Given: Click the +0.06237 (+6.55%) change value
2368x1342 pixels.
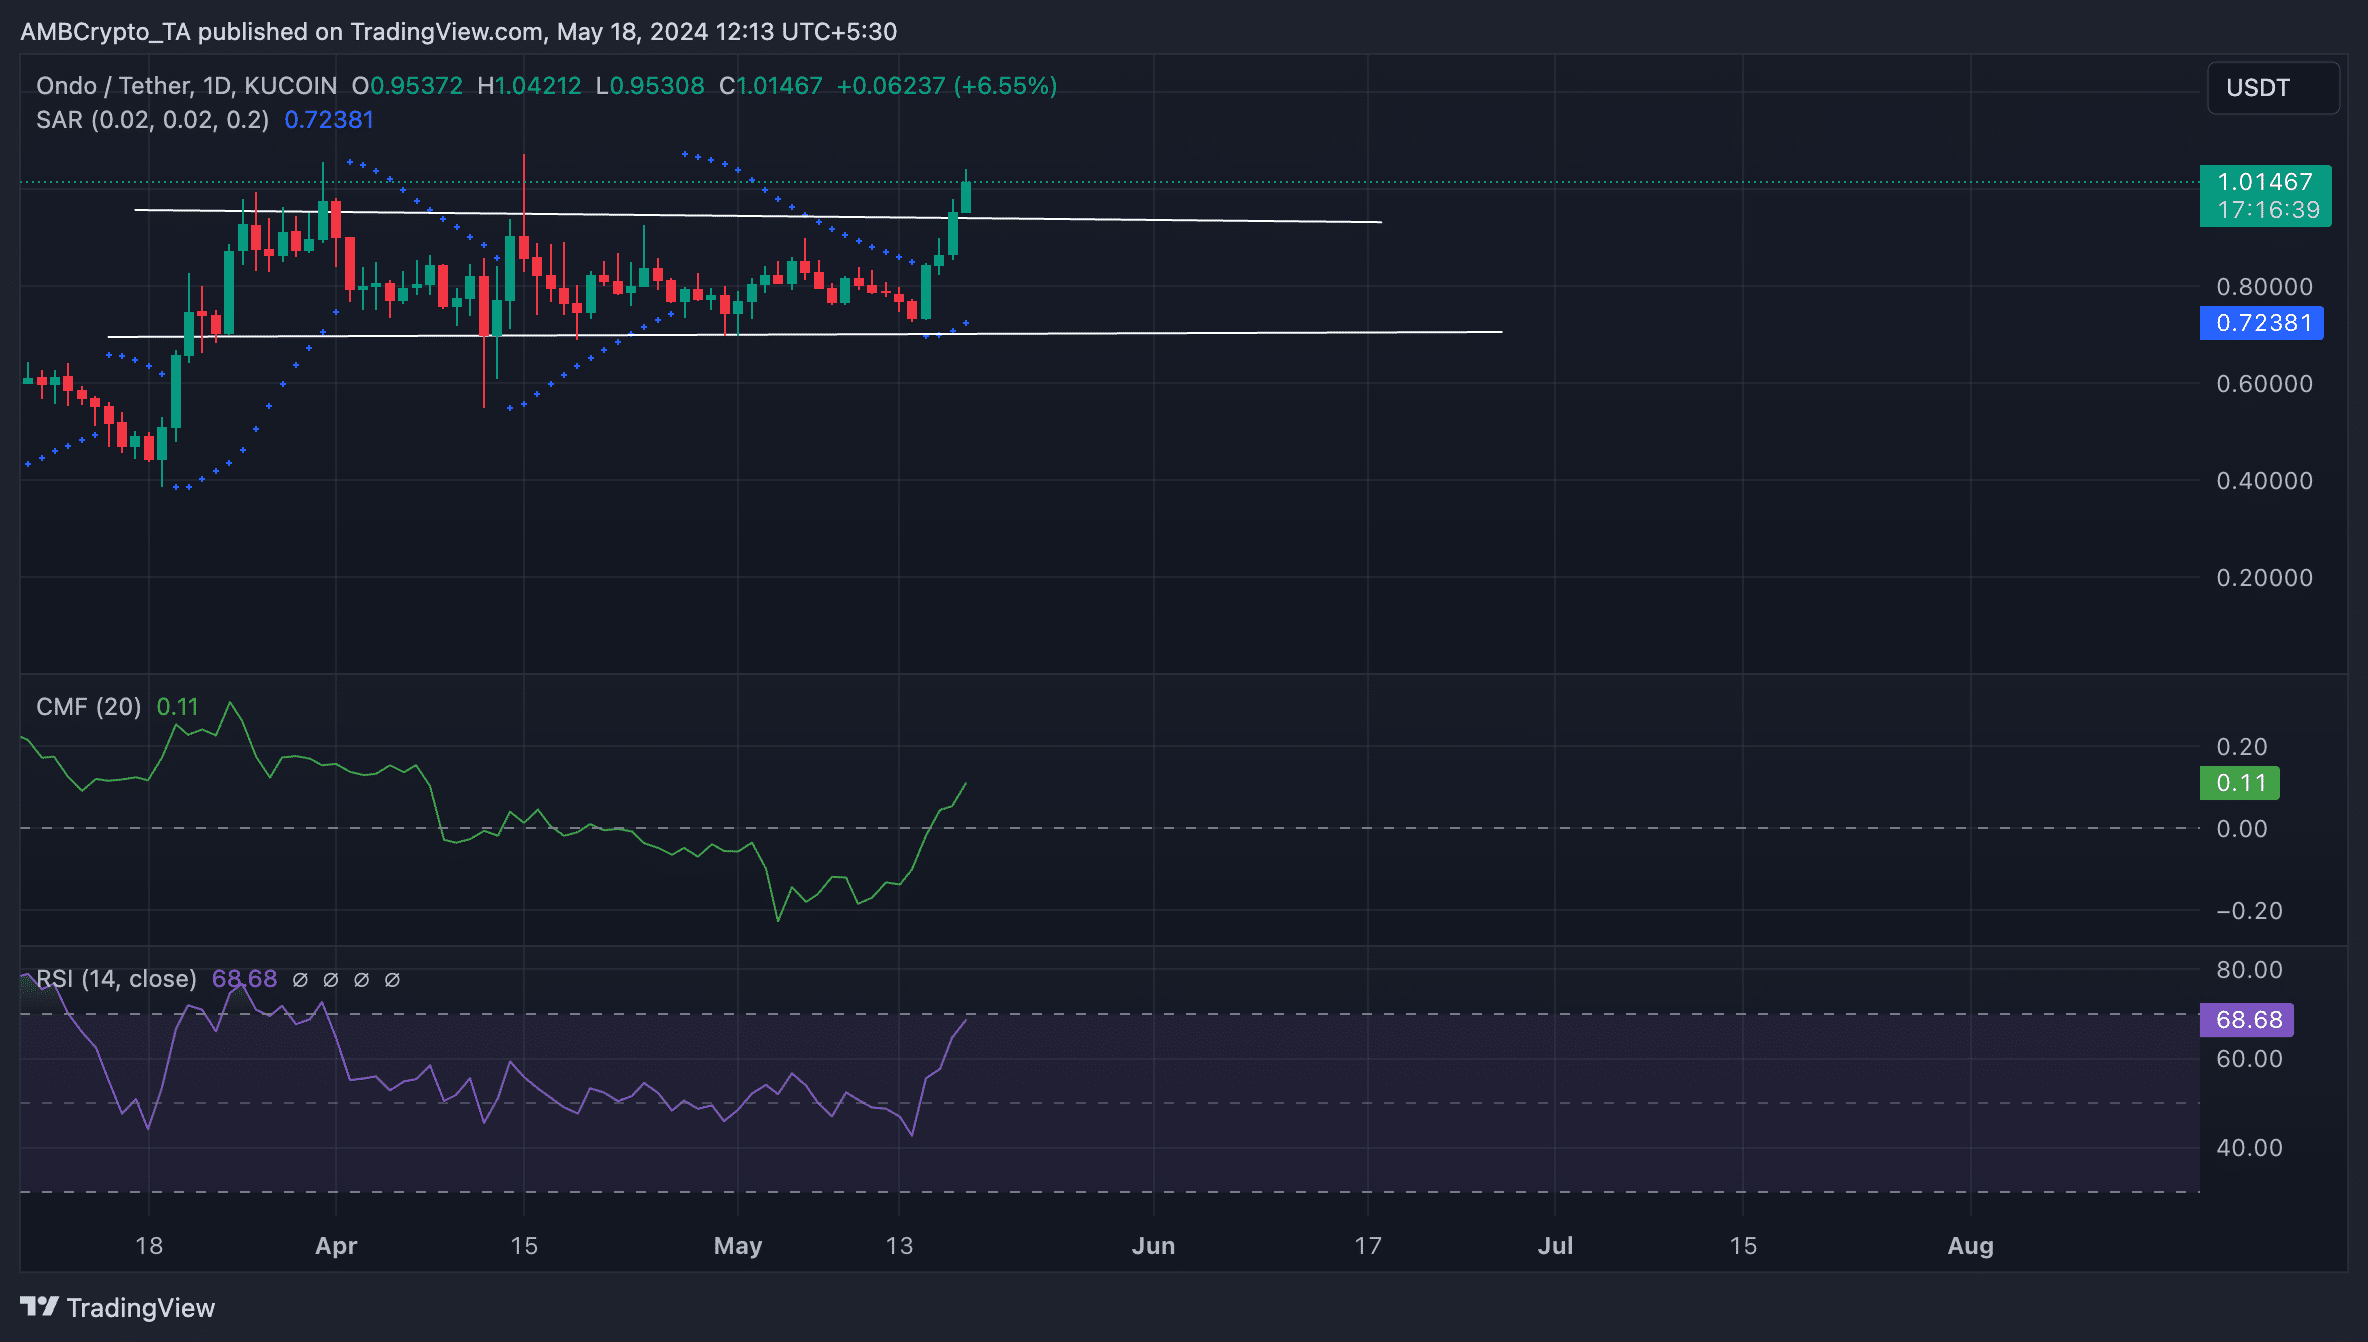Looking at the screenshot, I should 947,86.
